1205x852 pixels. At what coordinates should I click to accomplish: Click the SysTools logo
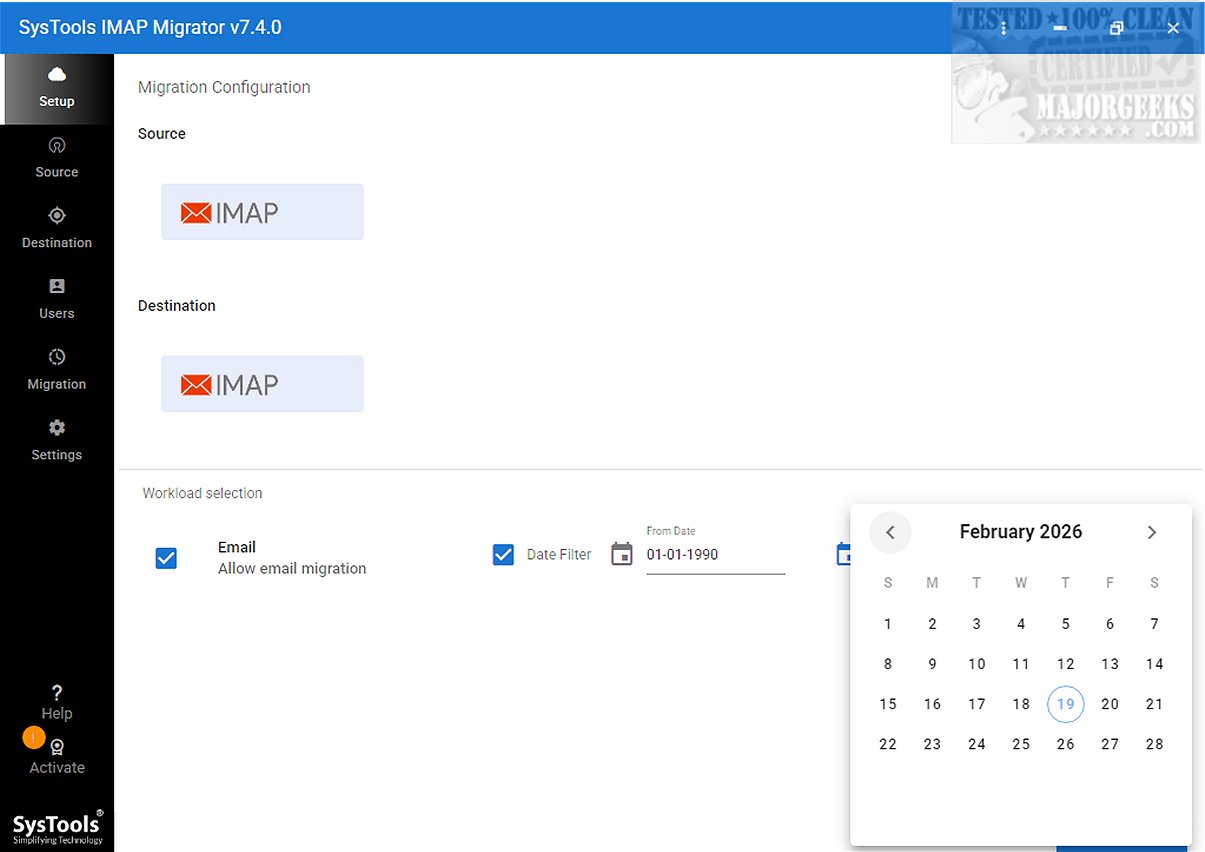[57, 827]
